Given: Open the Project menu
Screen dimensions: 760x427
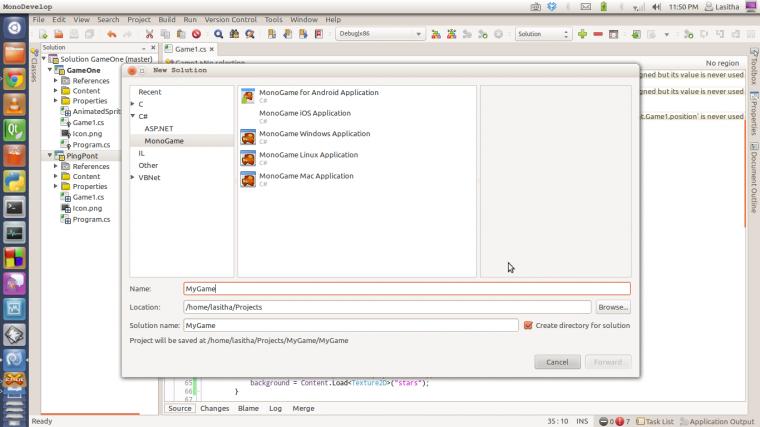Looking at the screenshot, I should coord(139,19).
